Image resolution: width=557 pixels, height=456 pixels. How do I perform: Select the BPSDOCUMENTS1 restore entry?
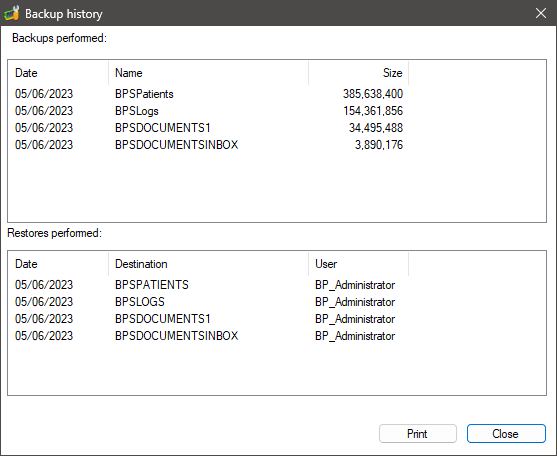coord(209,319)
